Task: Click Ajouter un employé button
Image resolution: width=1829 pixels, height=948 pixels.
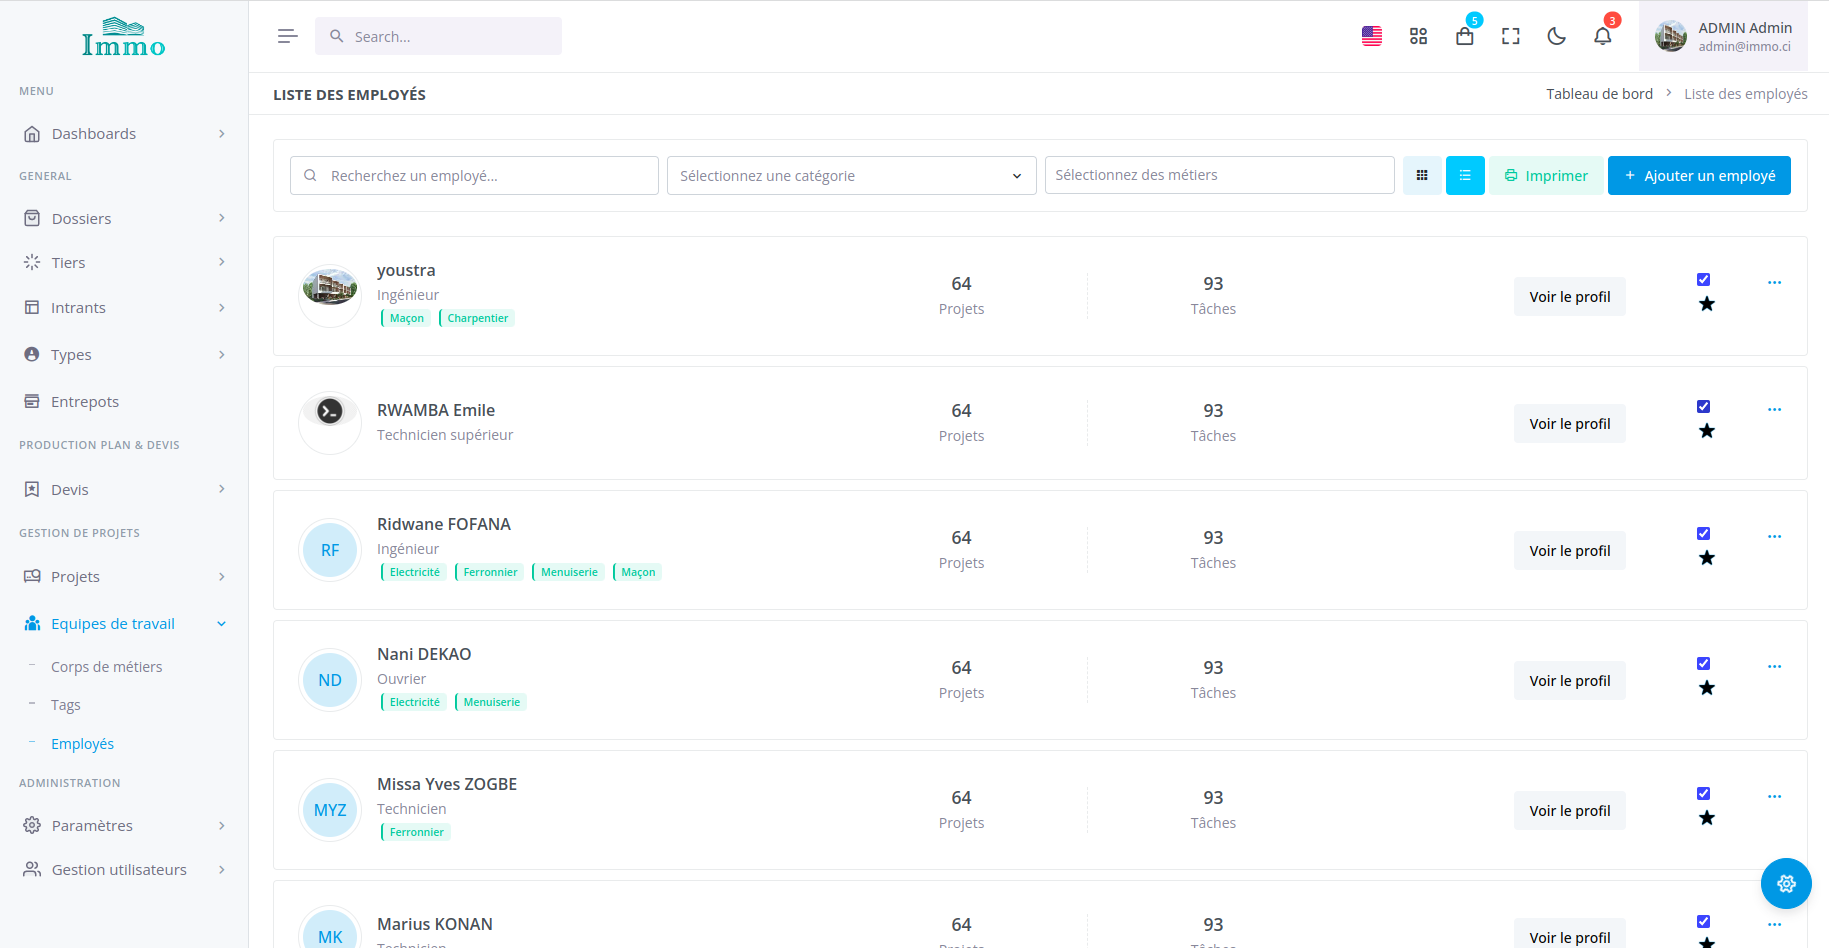Action: tap(1698, 176)
